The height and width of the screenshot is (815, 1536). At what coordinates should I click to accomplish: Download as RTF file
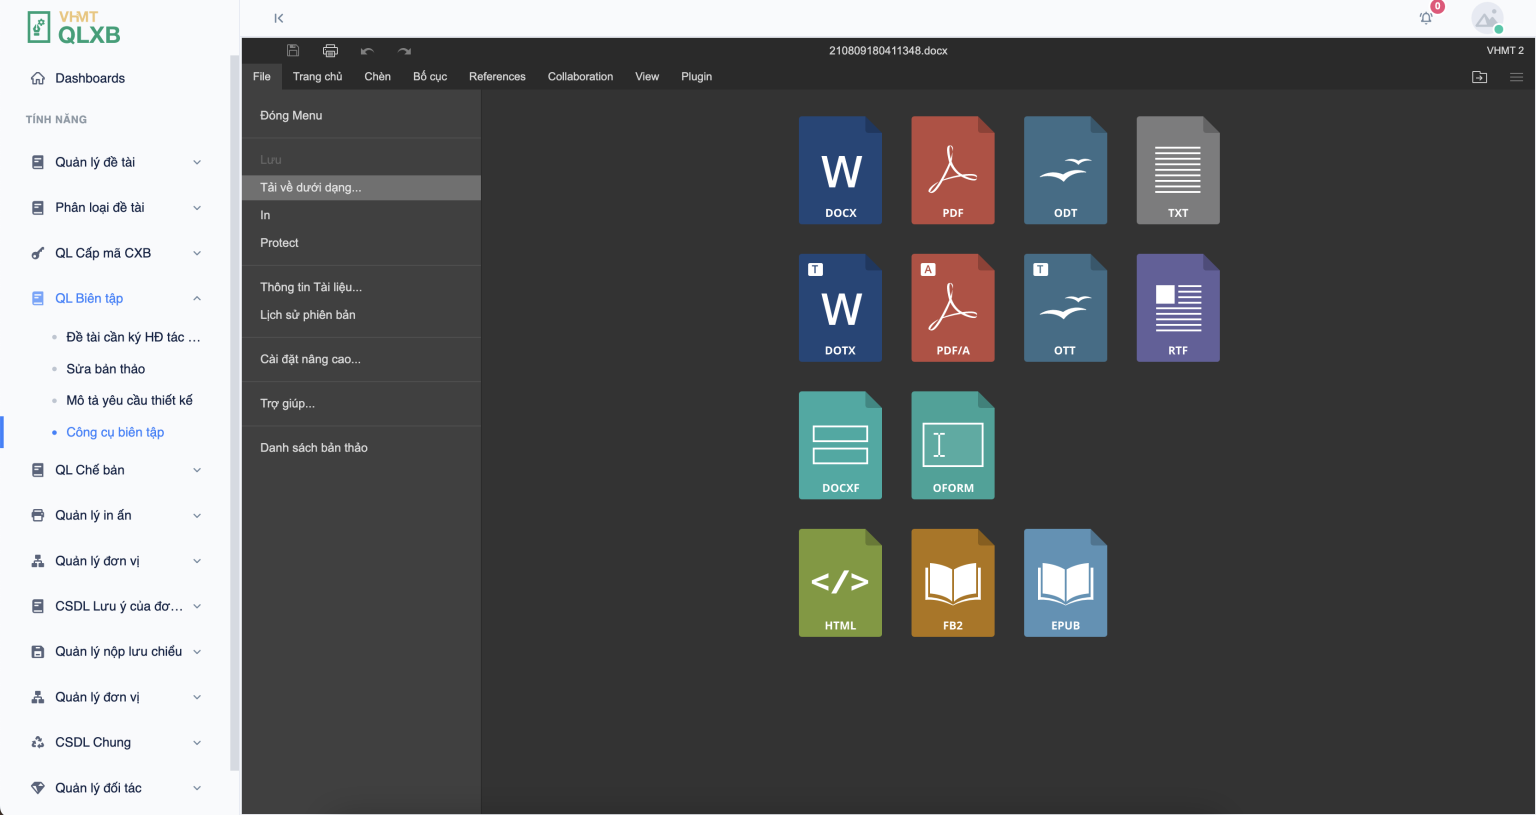coord(1178,308)
